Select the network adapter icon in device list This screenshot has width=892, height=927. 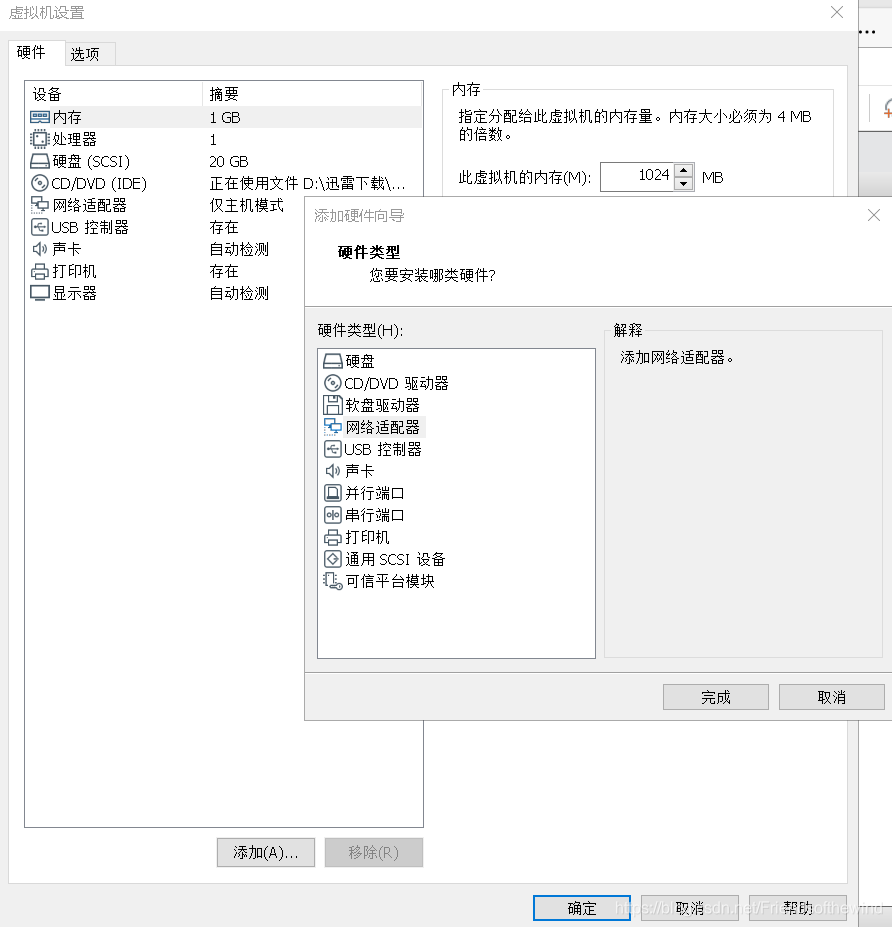40,205
